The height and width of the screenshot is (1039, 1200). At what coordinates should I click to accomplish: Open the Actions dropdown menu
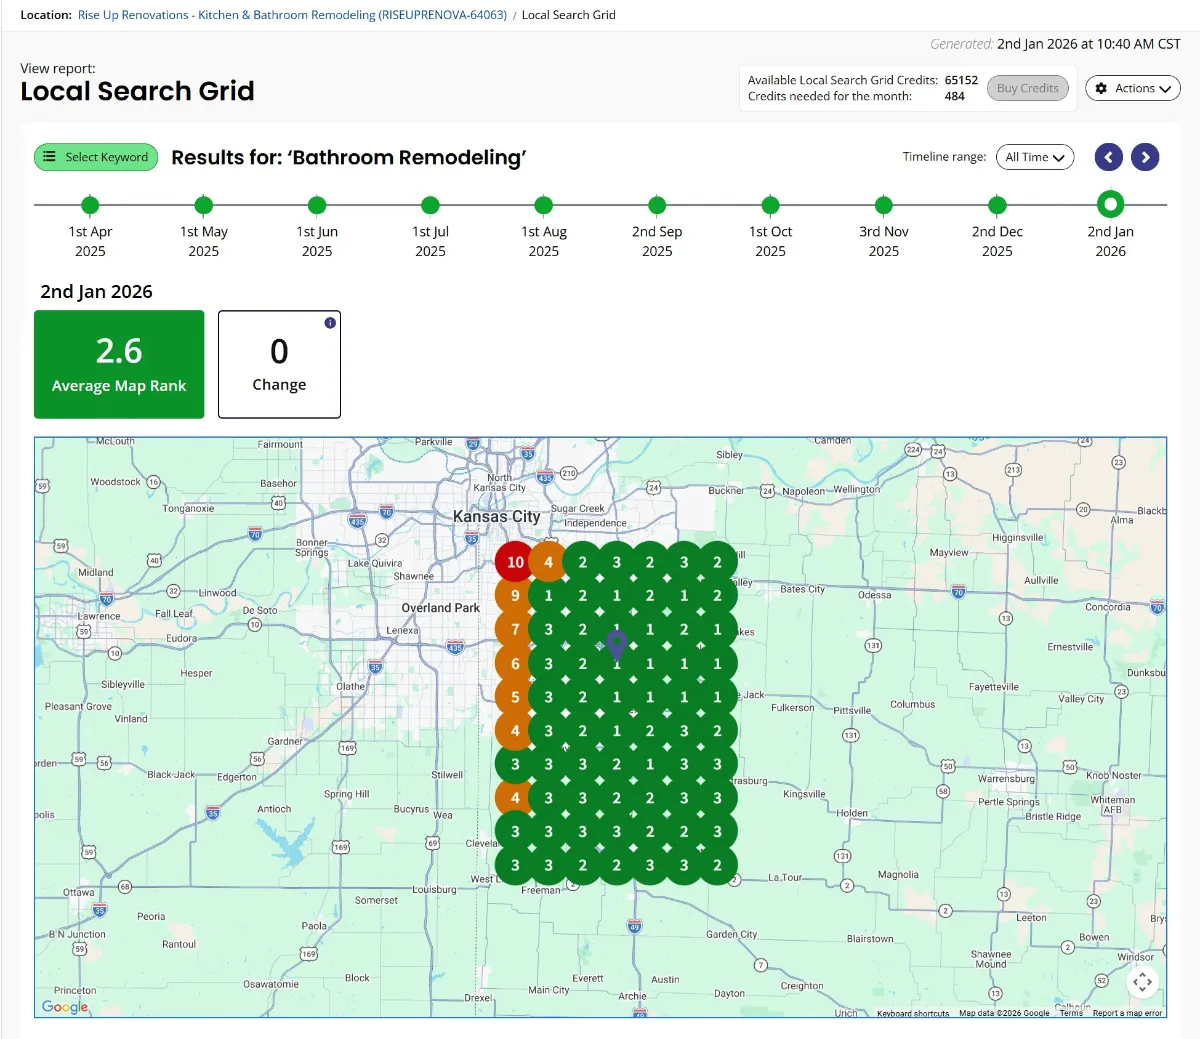coord(1132,88)
